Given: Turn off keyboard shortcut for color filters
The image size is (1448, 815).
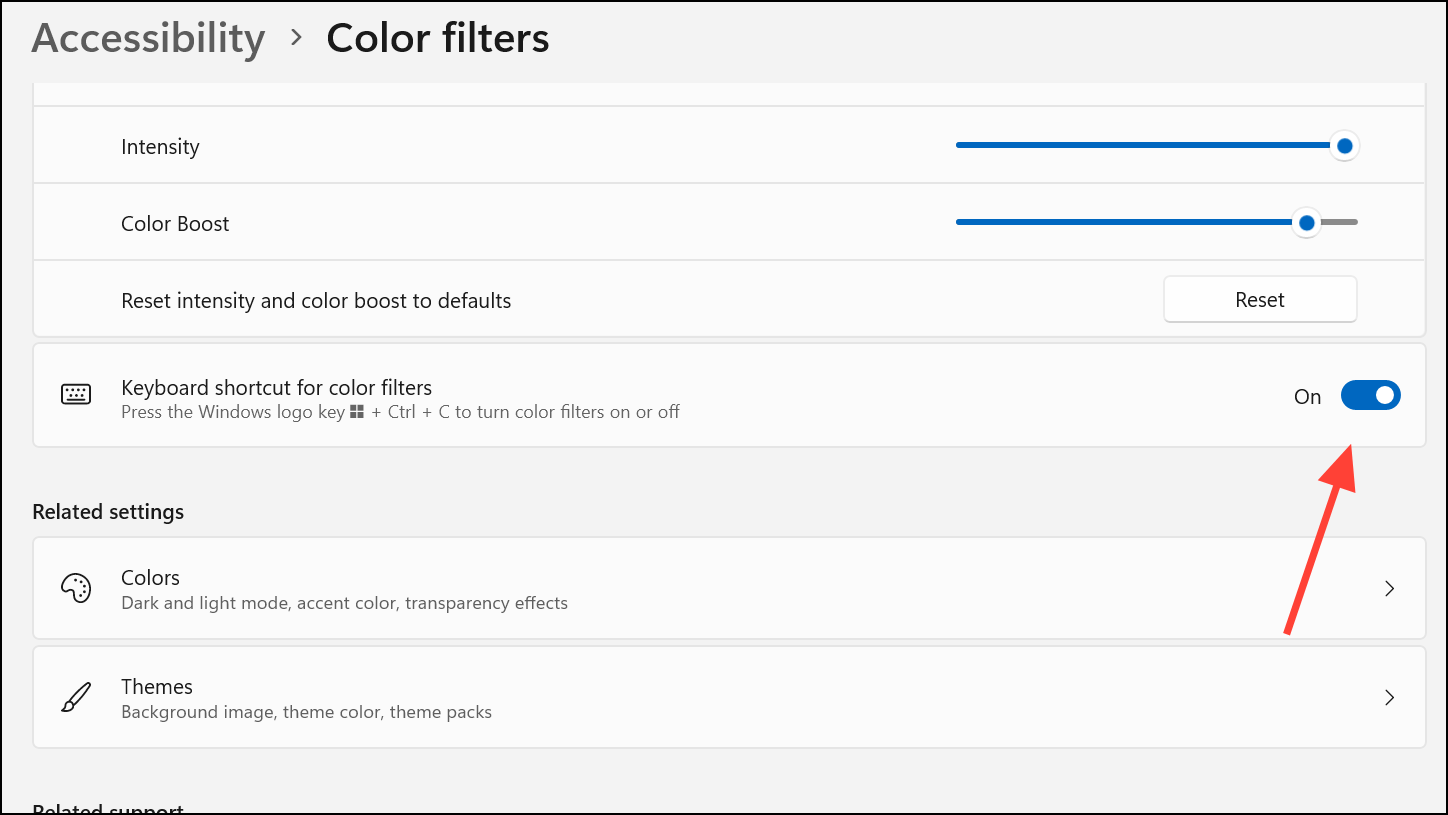Looking at the screenshot, I should tap(1370, 396).
